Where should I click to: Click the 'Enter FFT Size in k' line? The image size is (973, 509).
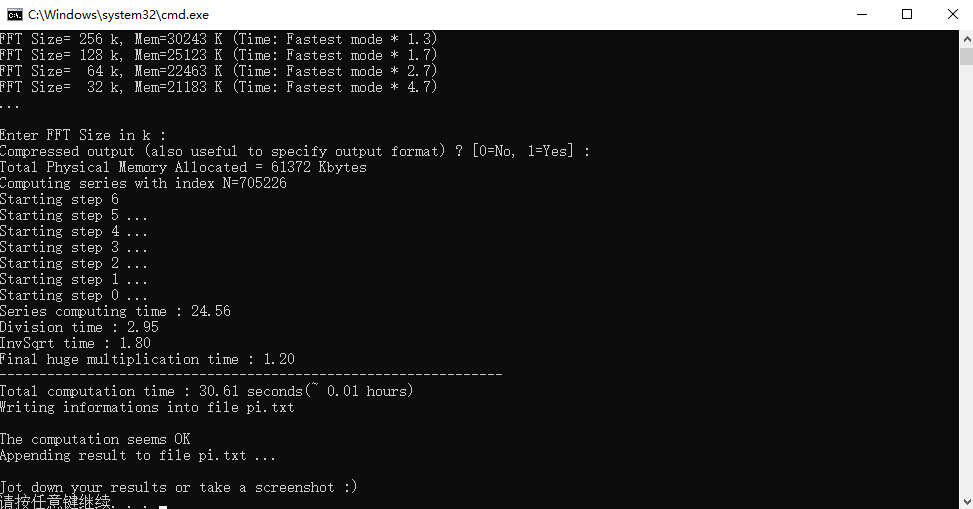tap(83, 135)
